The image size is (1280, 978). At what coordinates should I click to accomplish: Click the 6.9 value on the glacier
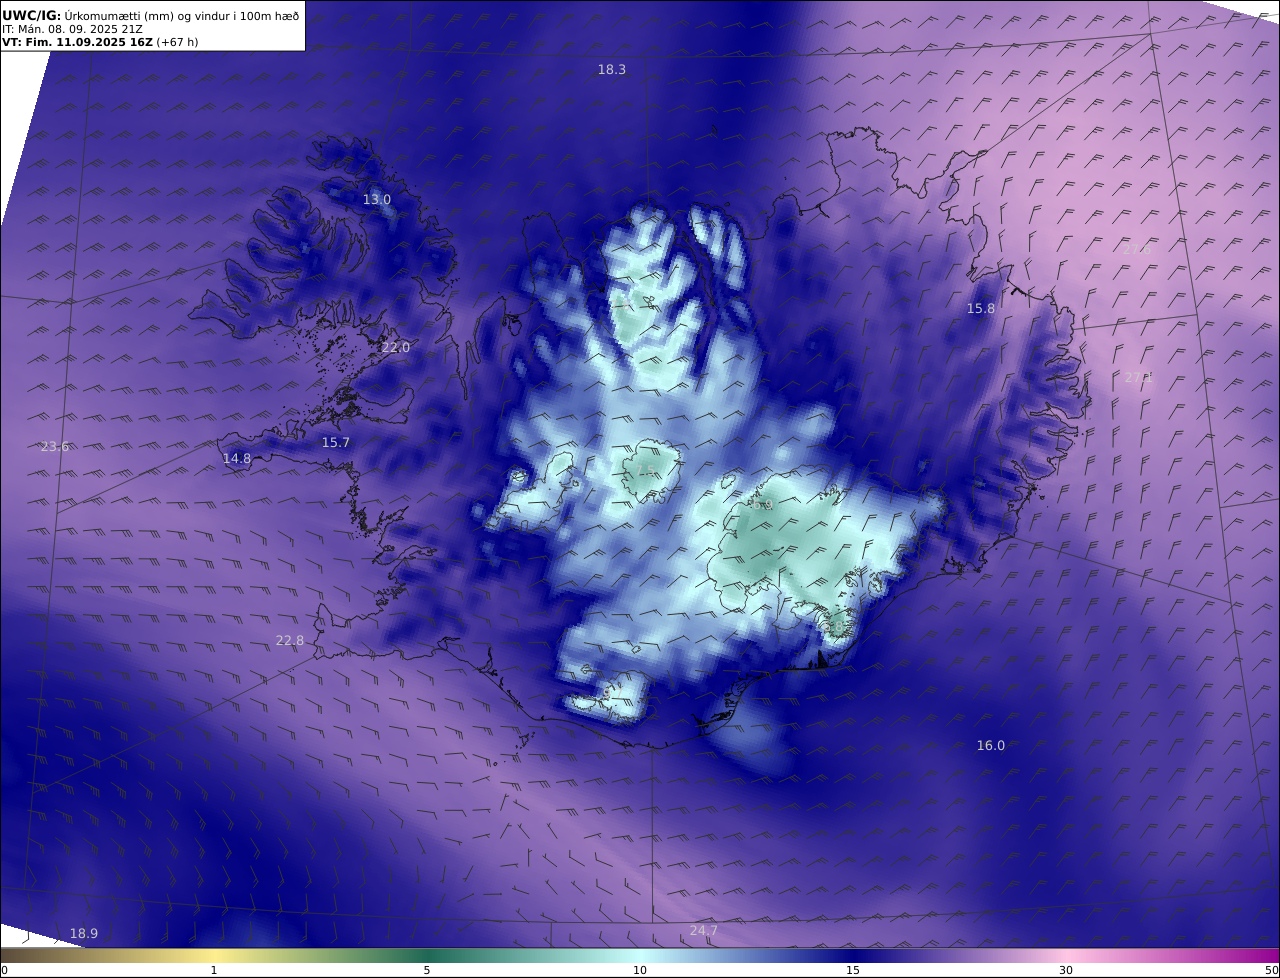(763, 504)
